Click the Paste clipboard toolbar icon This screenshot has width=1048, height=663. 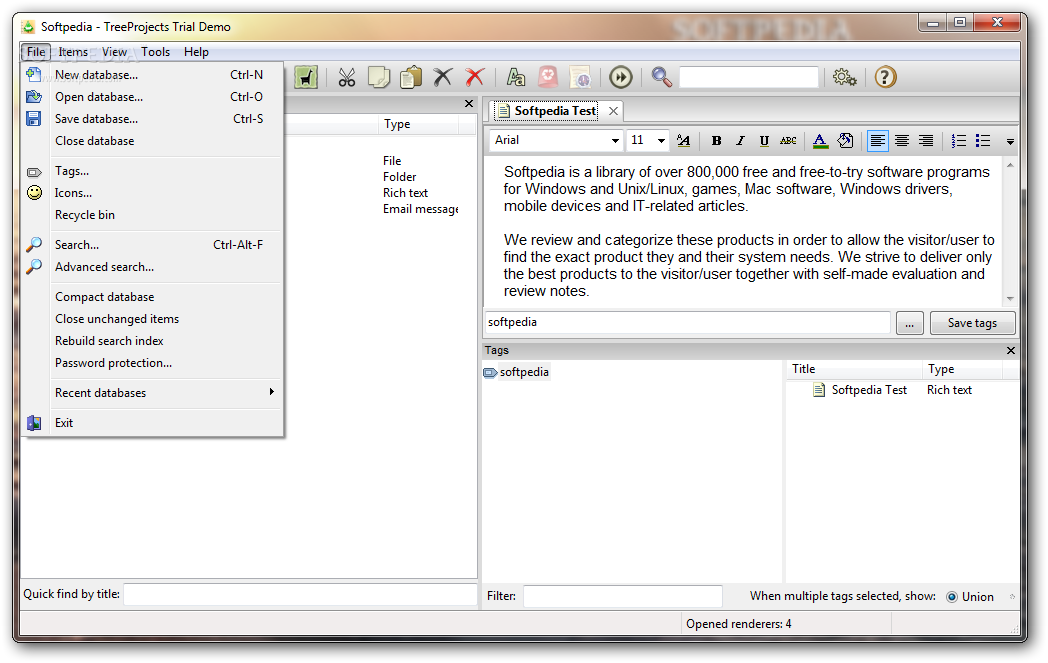tap(410, 78)
